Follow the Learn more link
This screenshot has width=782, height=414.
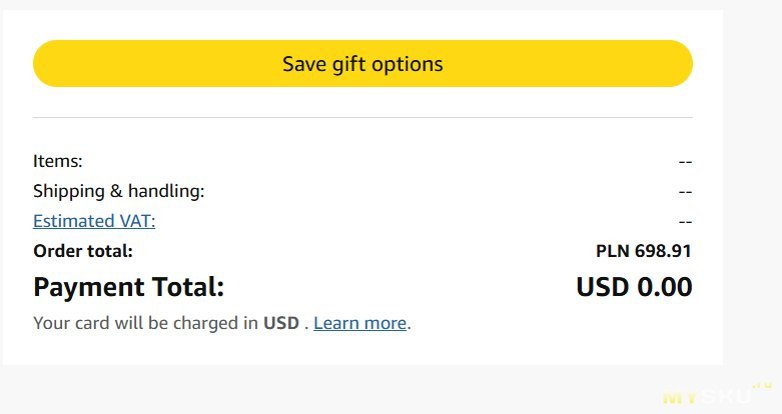click(x=360, y=323)
